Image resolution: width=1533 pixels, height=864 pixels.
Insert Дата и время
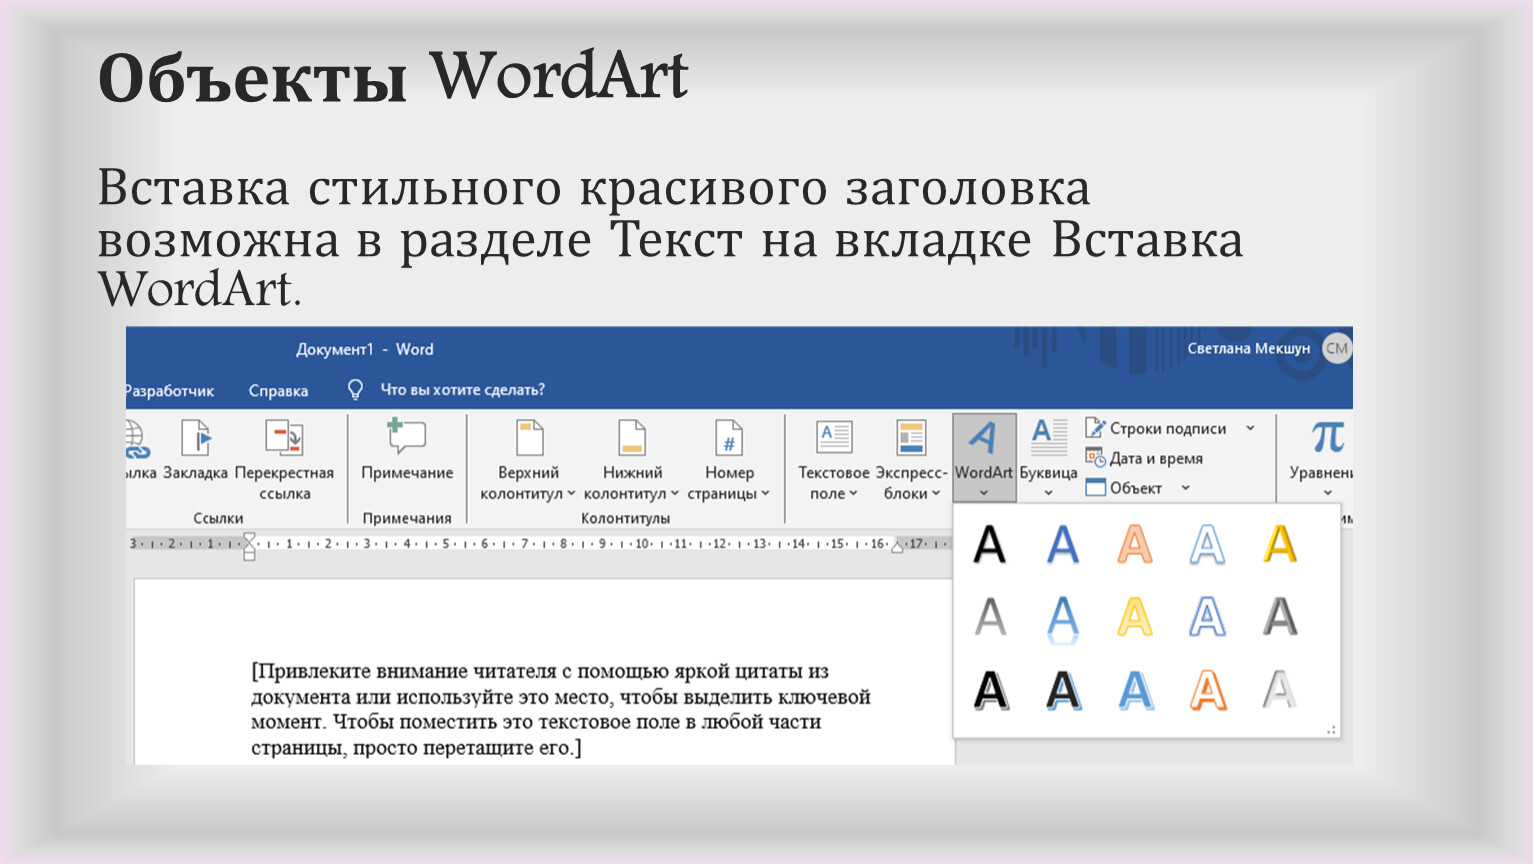(x=1145, y=458)
